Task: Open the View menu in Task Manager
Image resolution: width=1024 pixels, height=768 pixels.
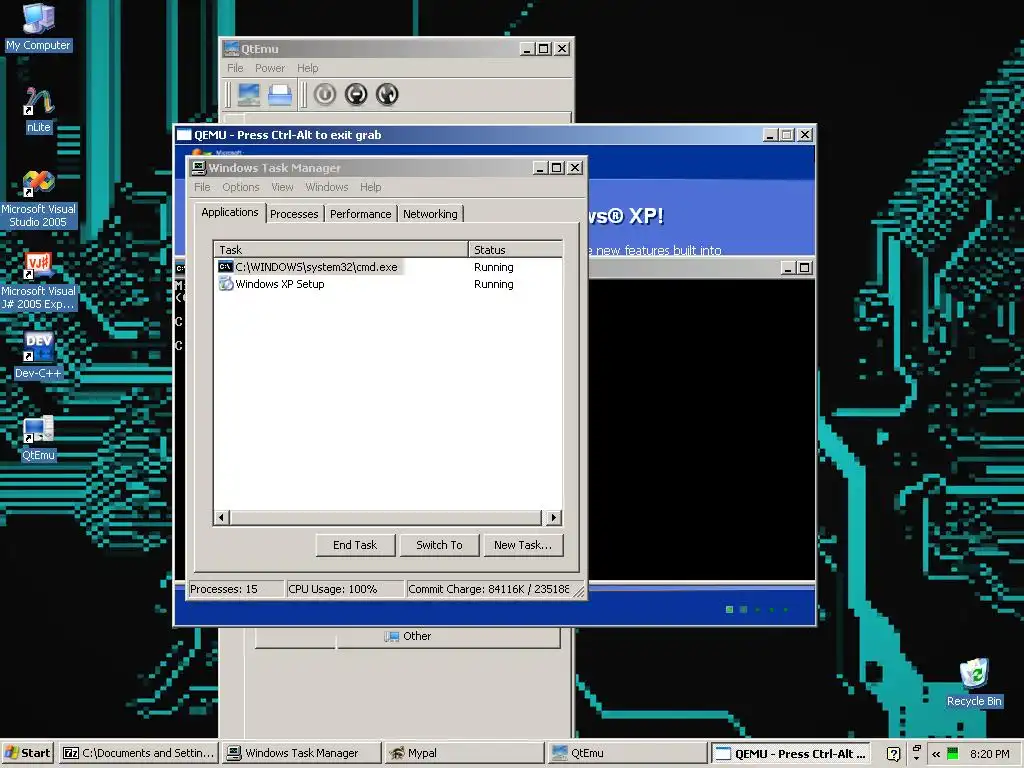Action: coord(282,187)
